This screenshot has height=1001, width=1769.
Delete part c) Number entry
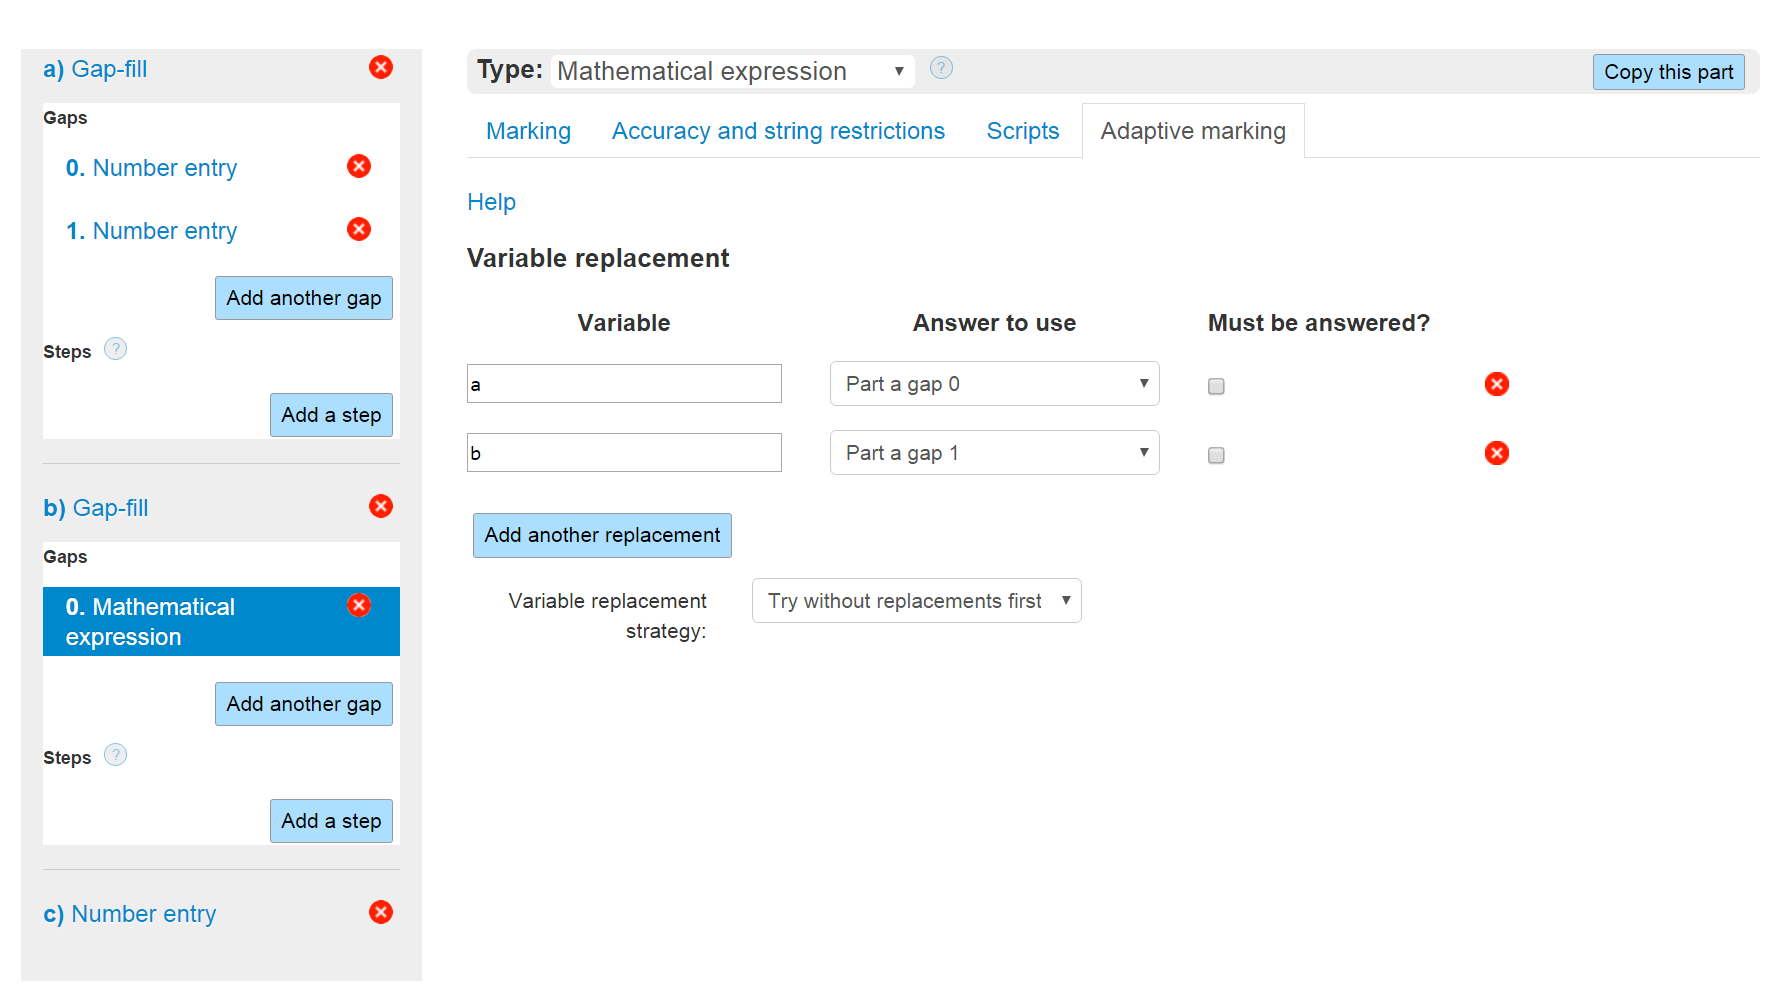pyautogui.click(x=381, y=912)
